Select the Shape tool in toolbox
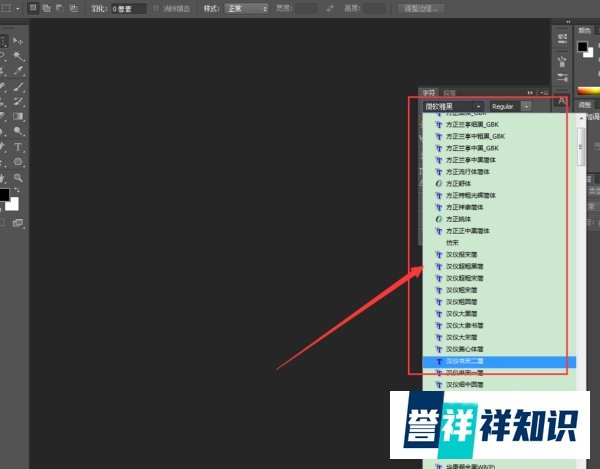Screen dimensions: 600x469 tap(18, 162)
